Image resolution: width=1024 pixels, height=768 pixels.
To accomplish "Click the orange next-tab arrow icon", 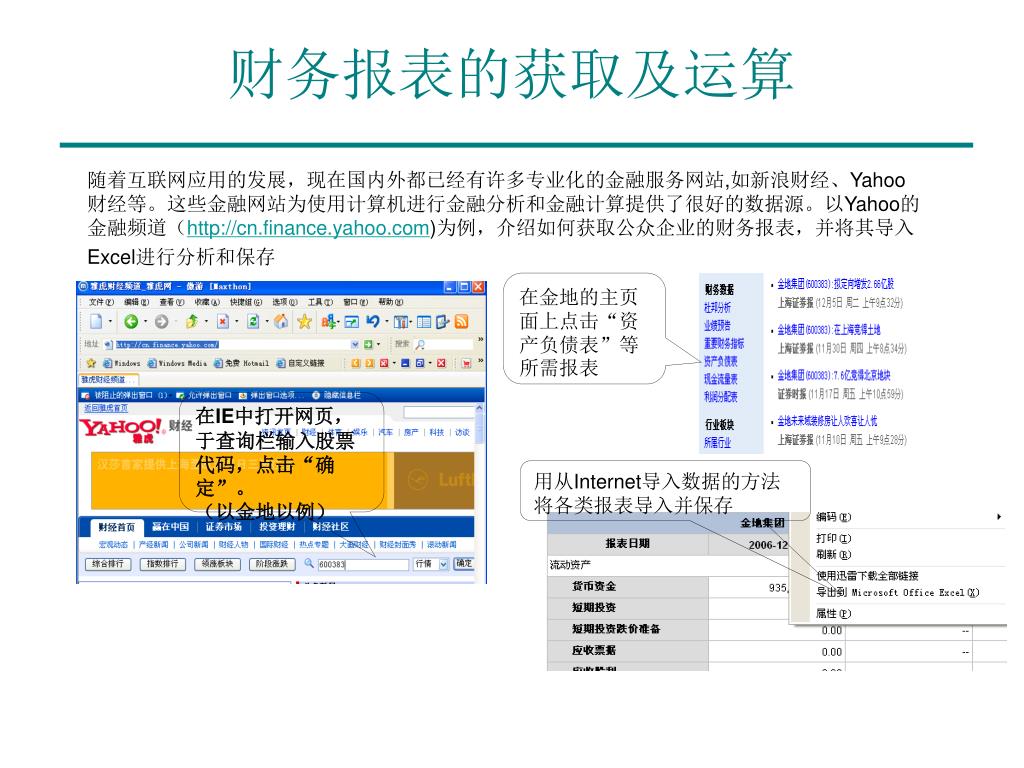I will point(370,363).
